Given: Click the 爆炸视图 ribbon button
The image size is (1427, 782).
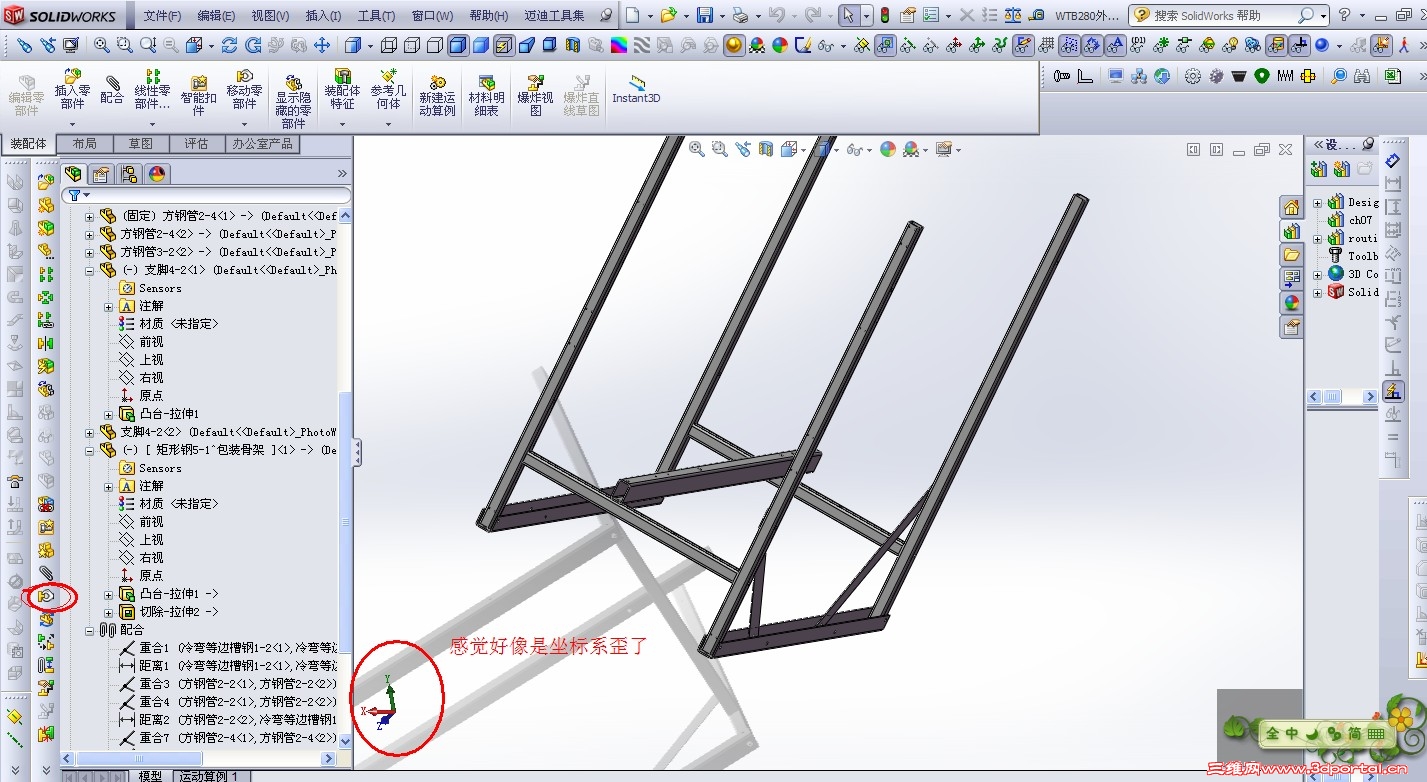Looking at the screenshot, I should coord(535,95).
